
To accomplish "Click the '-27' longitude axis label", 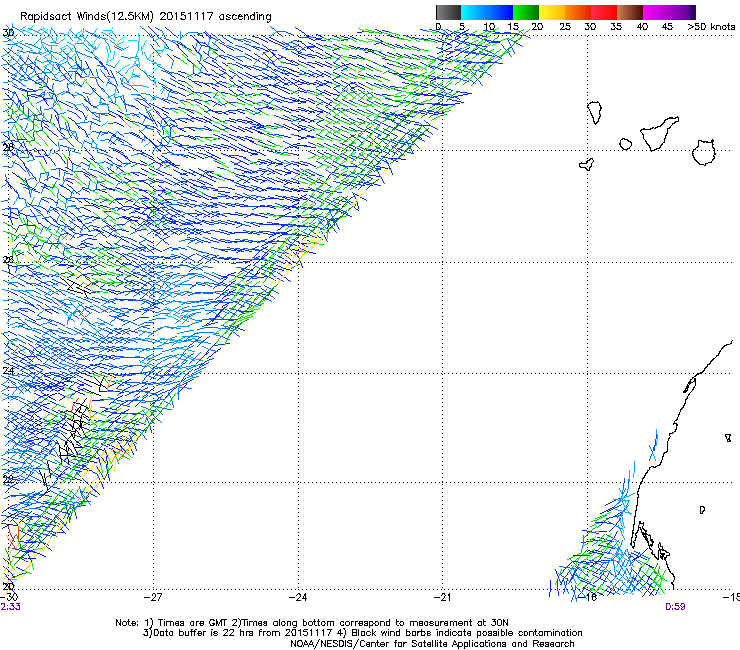I will (x=153, y=597).
